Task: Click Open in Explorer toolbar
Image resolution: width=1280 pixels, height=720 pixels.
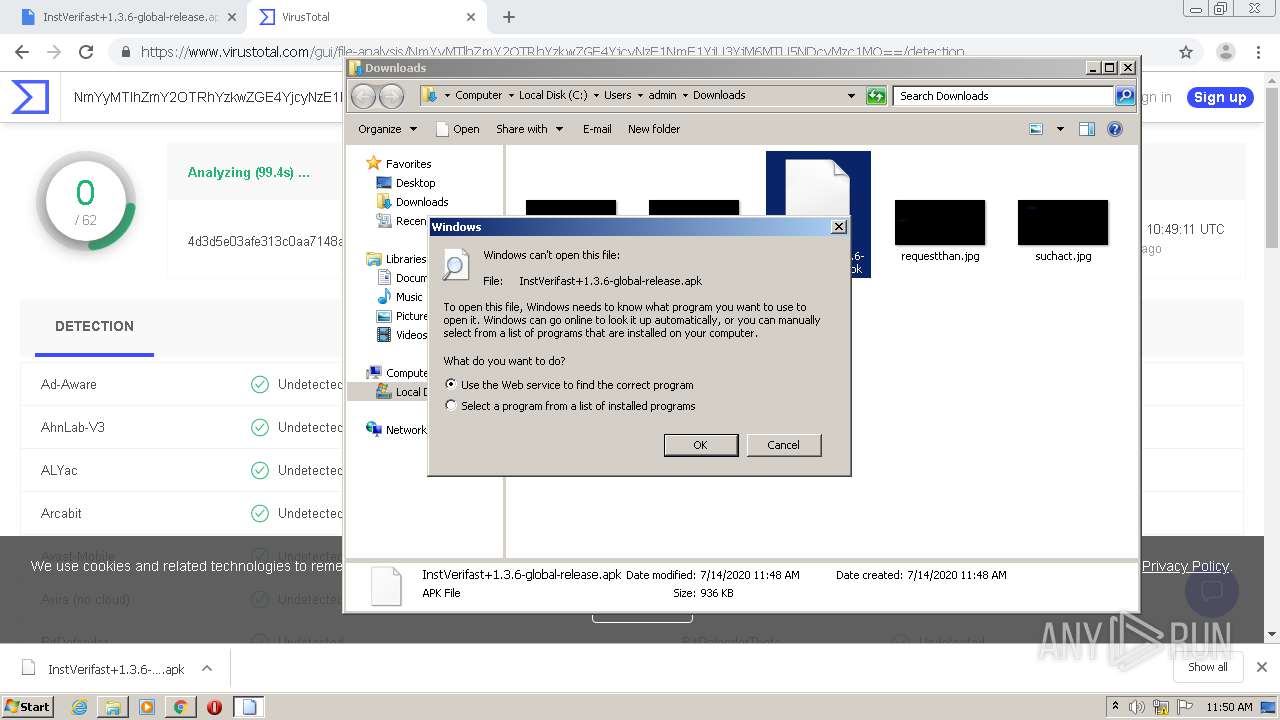Action: pyautogui.click(x=458, y=129)
